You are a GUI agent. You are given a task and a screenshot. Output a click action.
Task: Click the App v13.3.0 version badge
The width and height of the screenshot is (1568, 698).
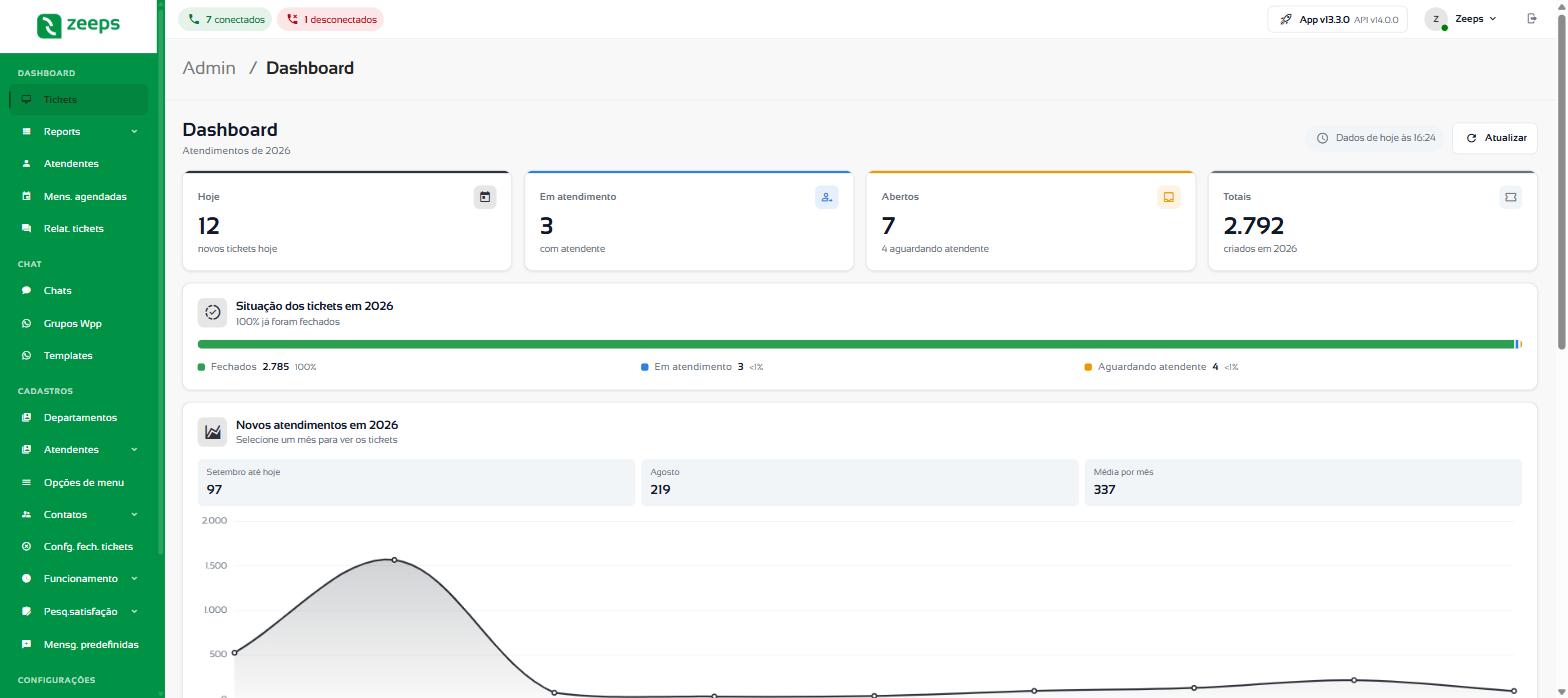click(x=1338, y=19)
